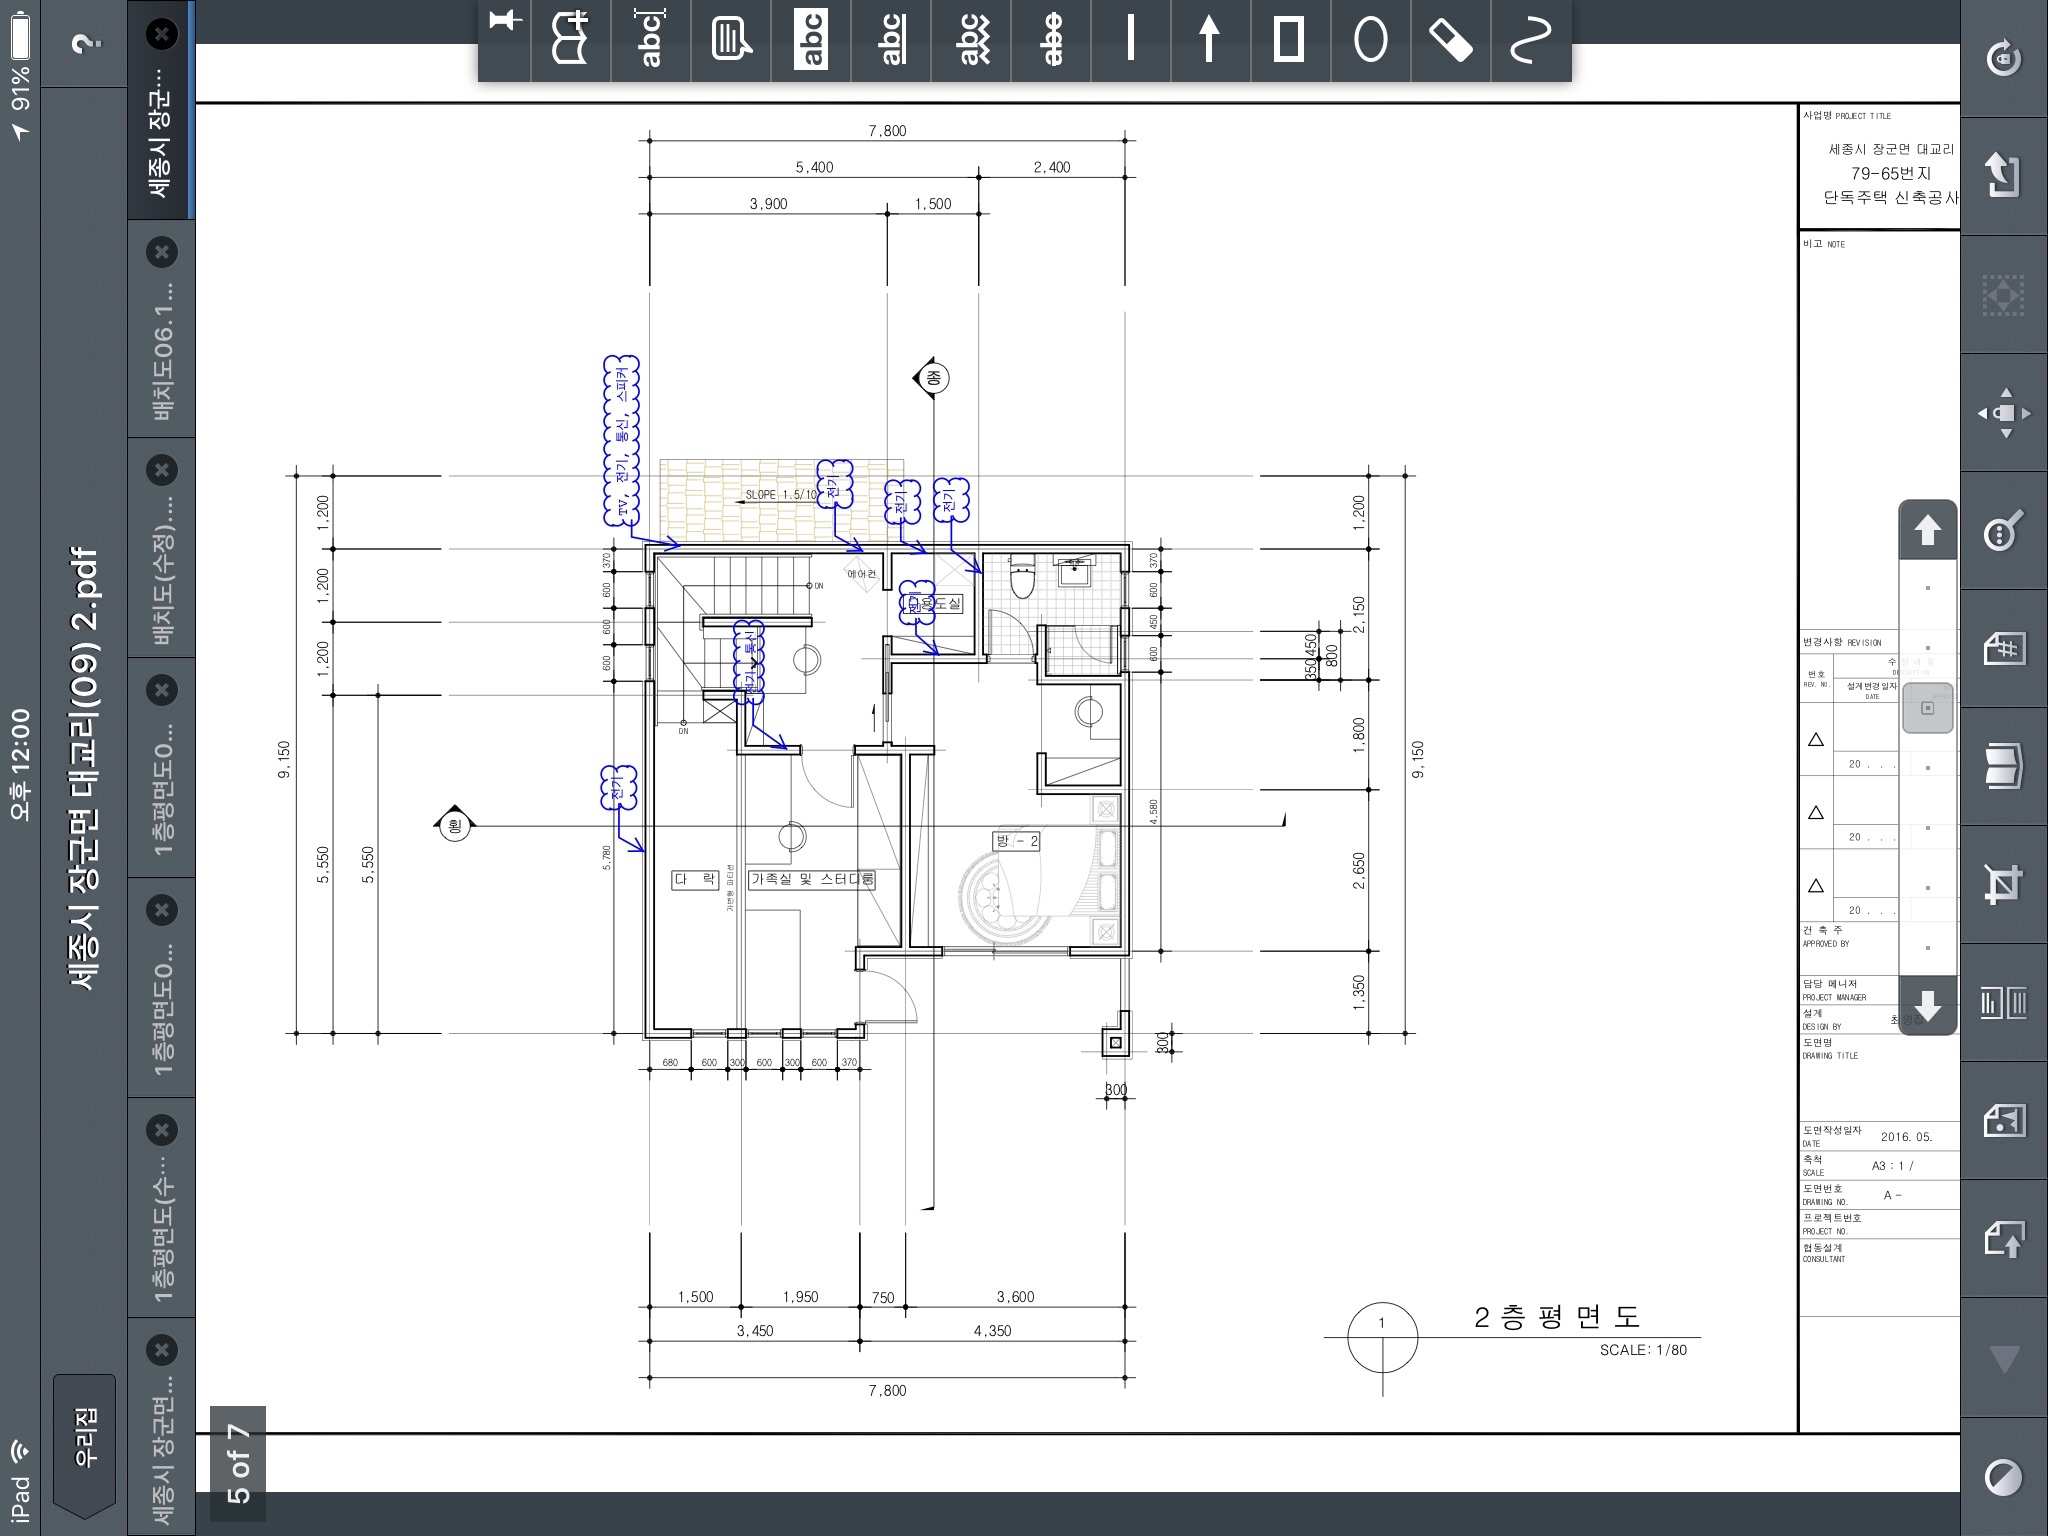The height and width of the screenshot is (1536, 2048).
Task: Select the text highlight tool
Action: click(811, 41)
